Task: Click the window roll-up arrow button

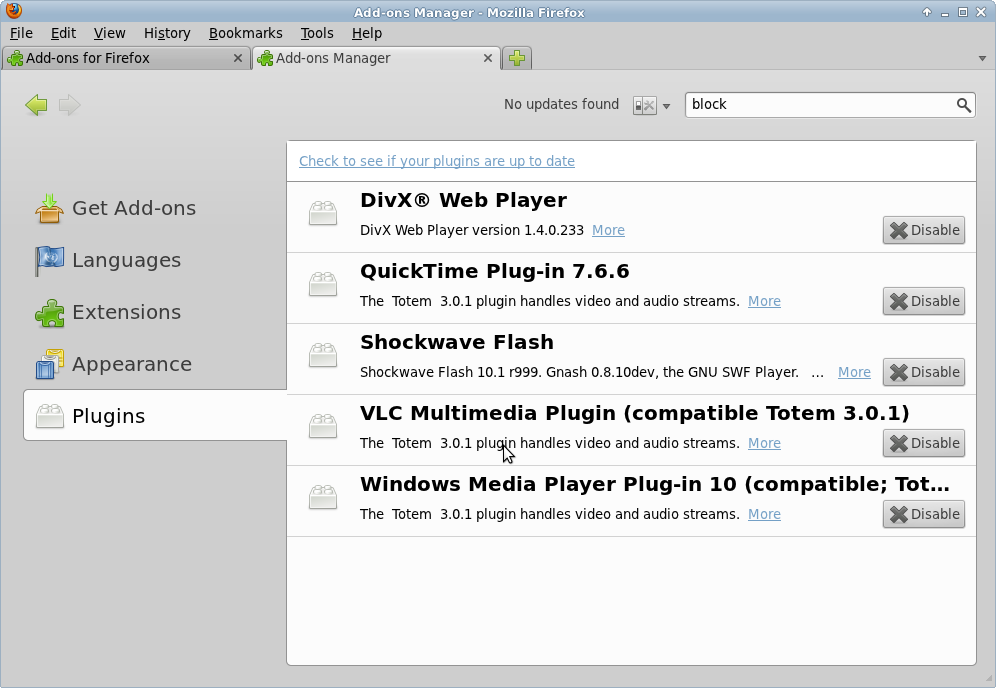Action: click(x=927, y=12)
